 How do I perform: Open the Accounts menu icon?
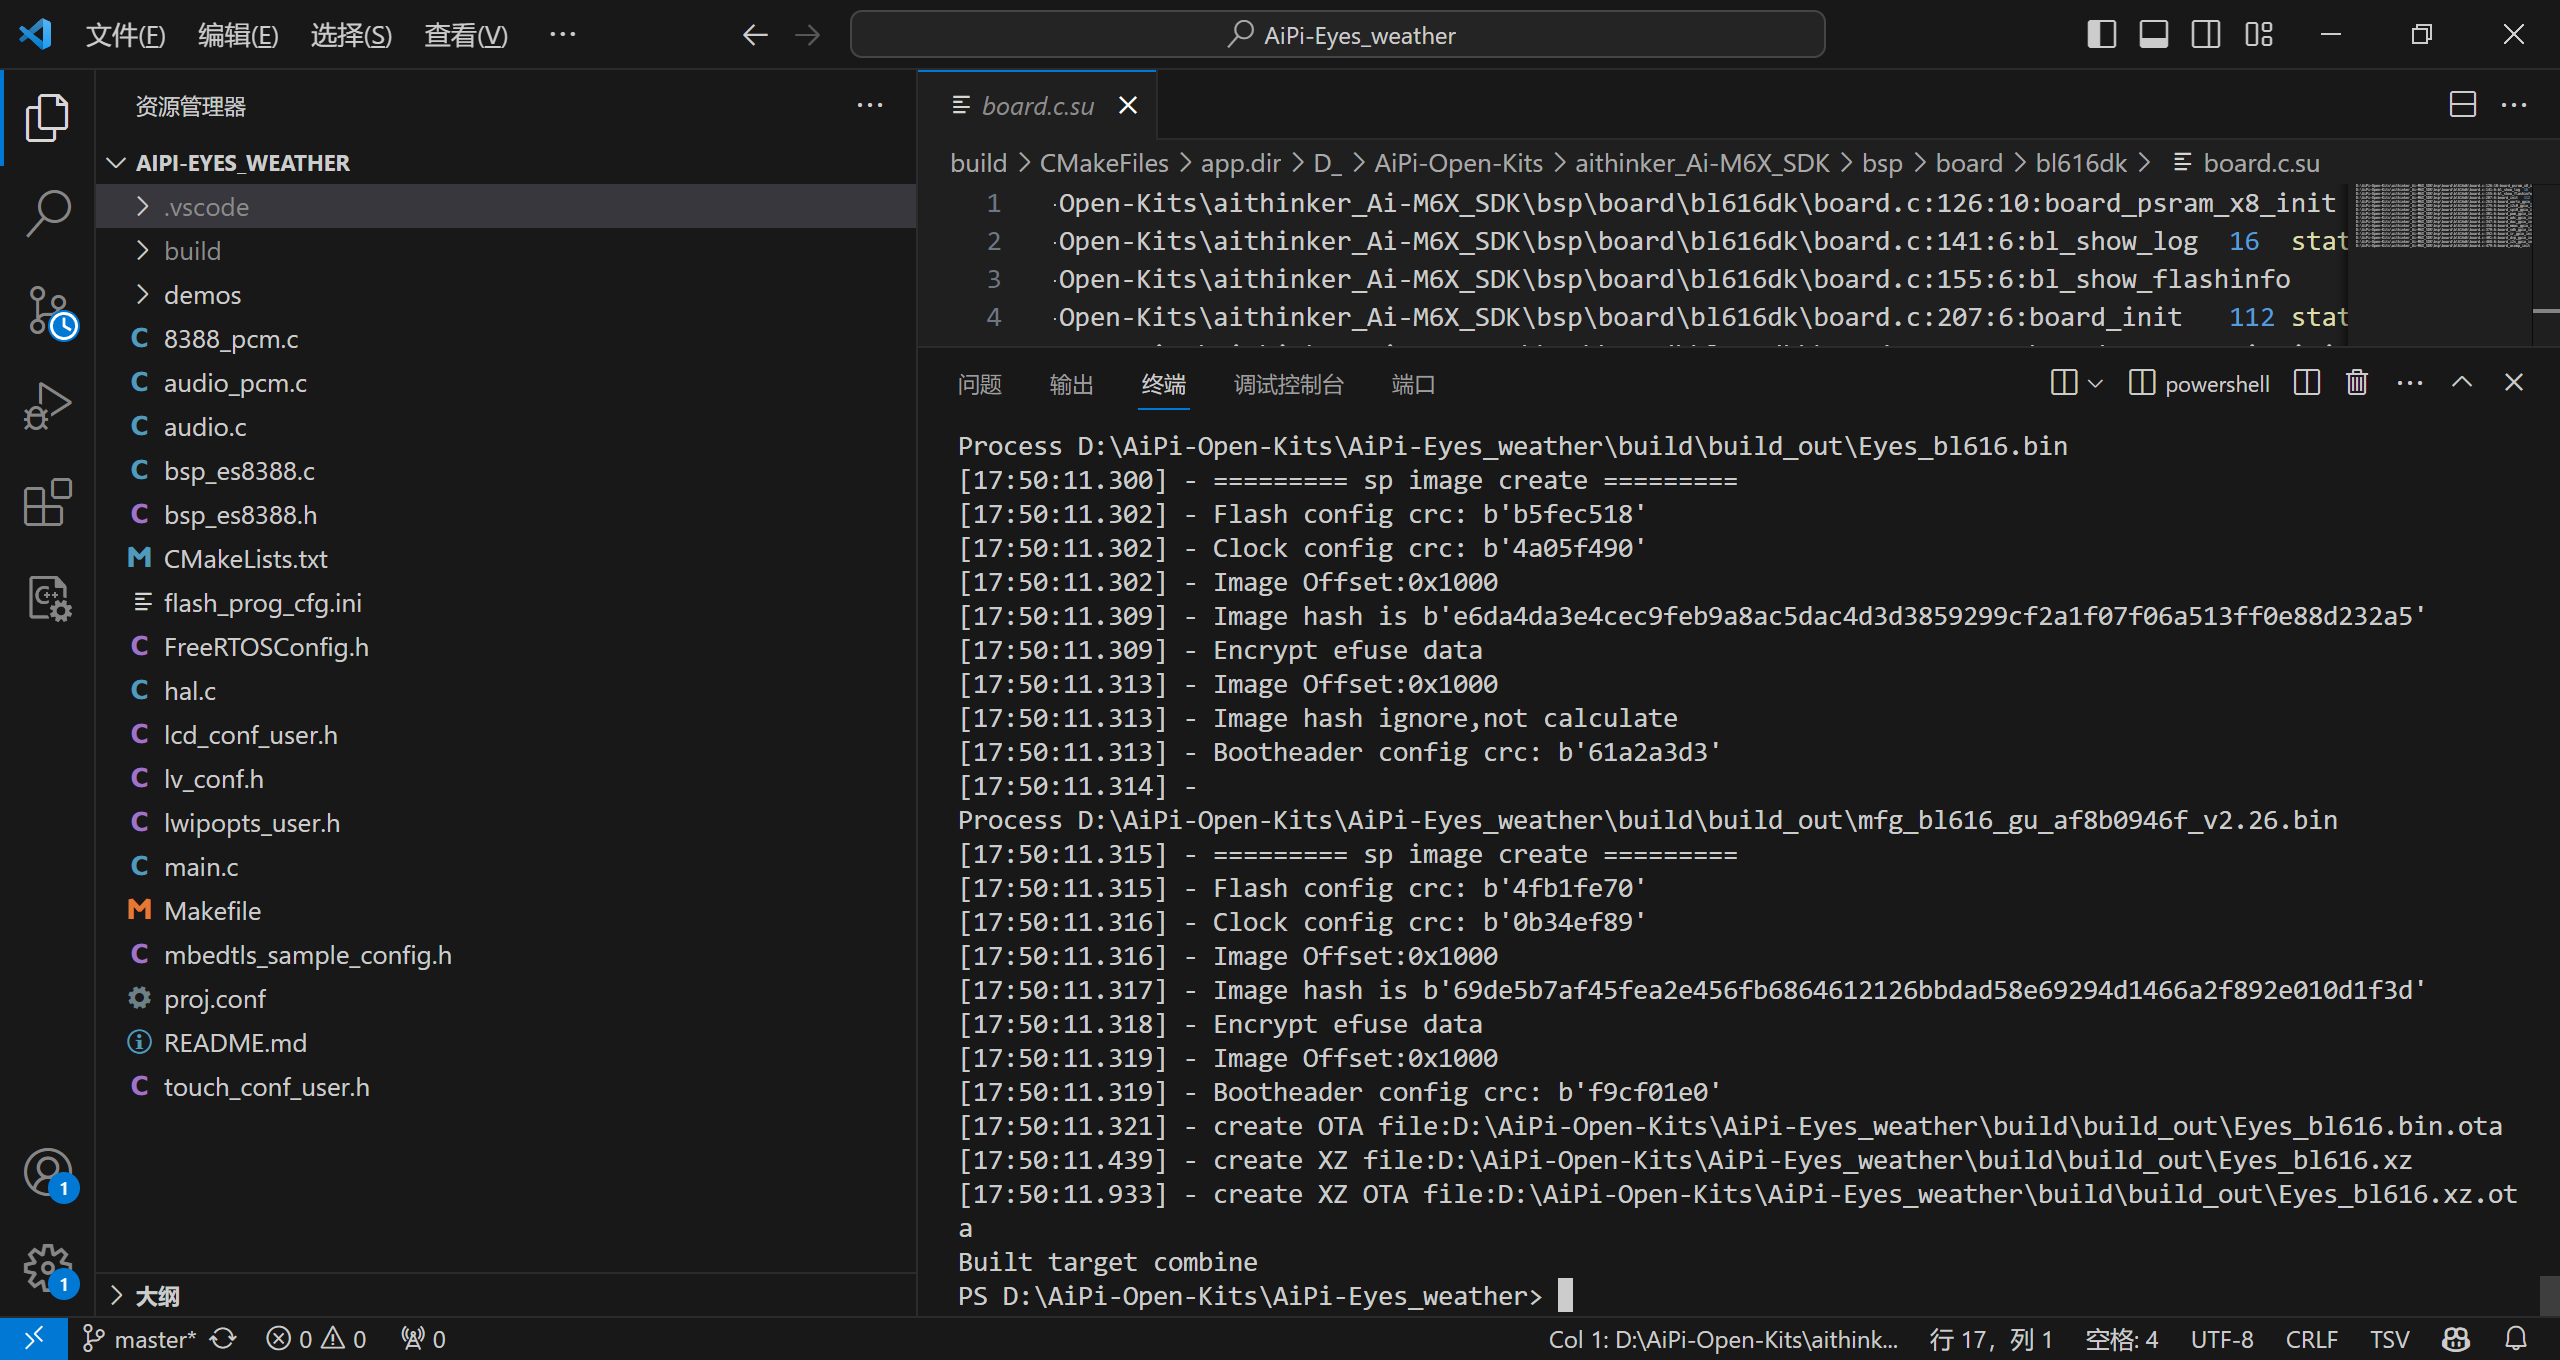(x=47, y=1173)
